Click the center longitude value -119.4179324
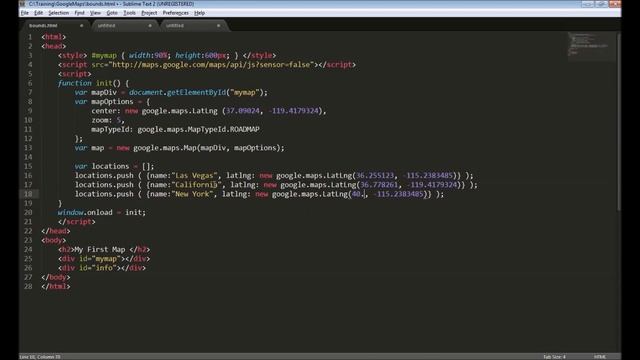Image resolution: width=640 pixels, height=360 pixels. pos(293,111)
